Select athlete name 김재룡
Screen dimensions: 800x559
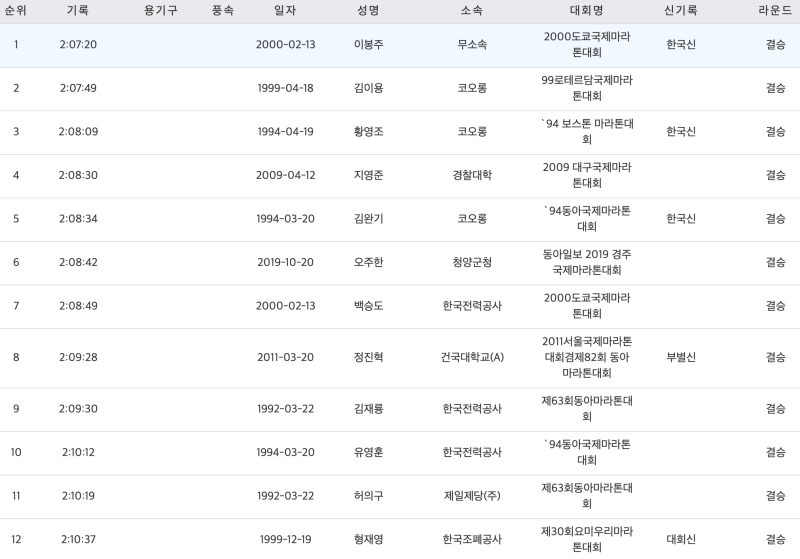(x=368, y=409)
